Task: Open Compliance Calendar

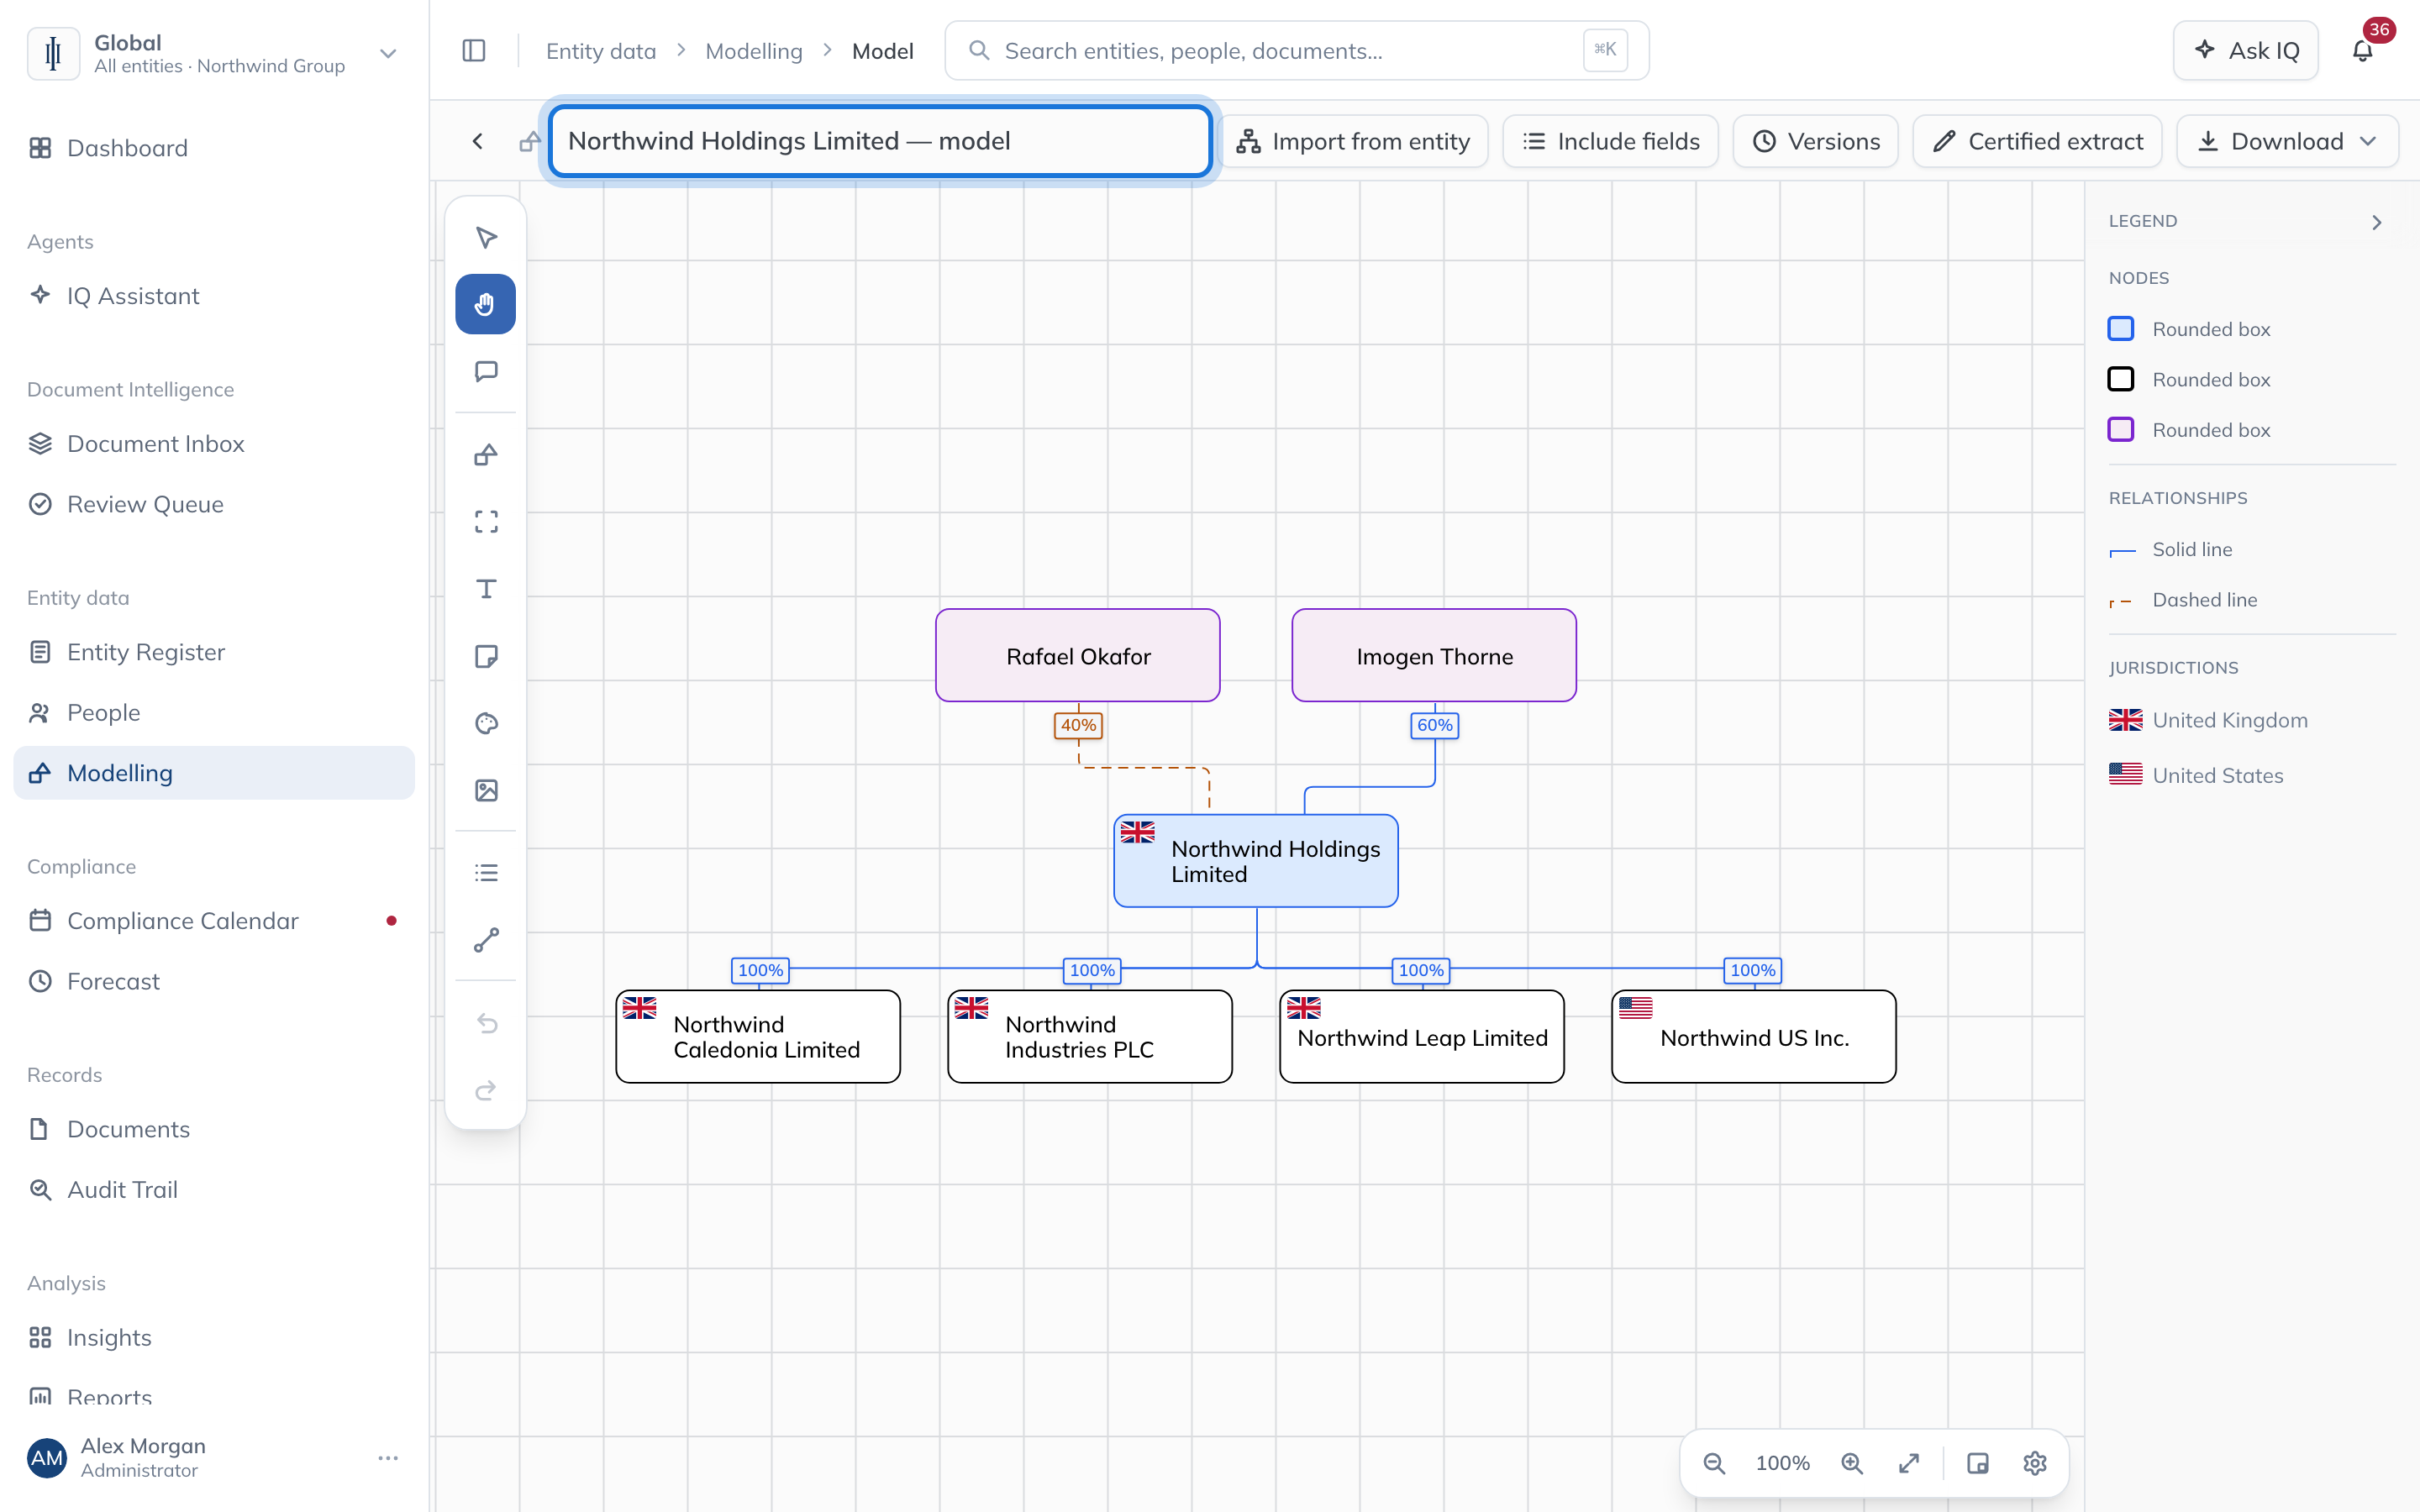Action: pyautogui.click(x=214, y=921)
